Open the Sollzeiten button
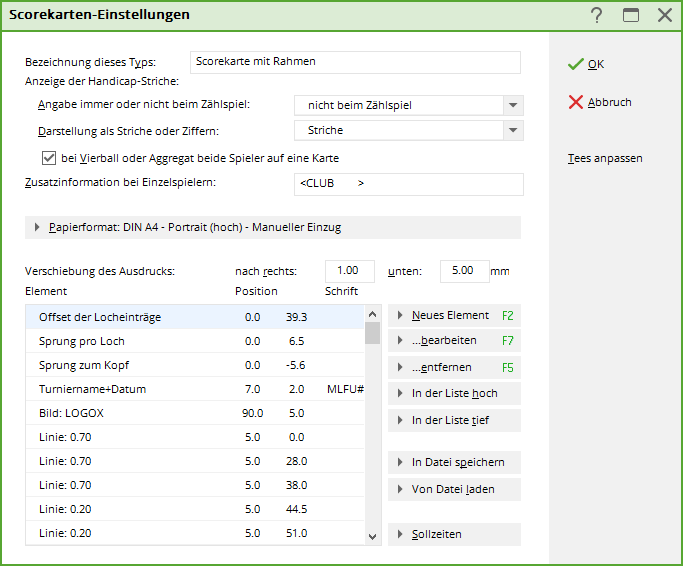The height and width of the screenshot is (566, 683). coord(454,534)
